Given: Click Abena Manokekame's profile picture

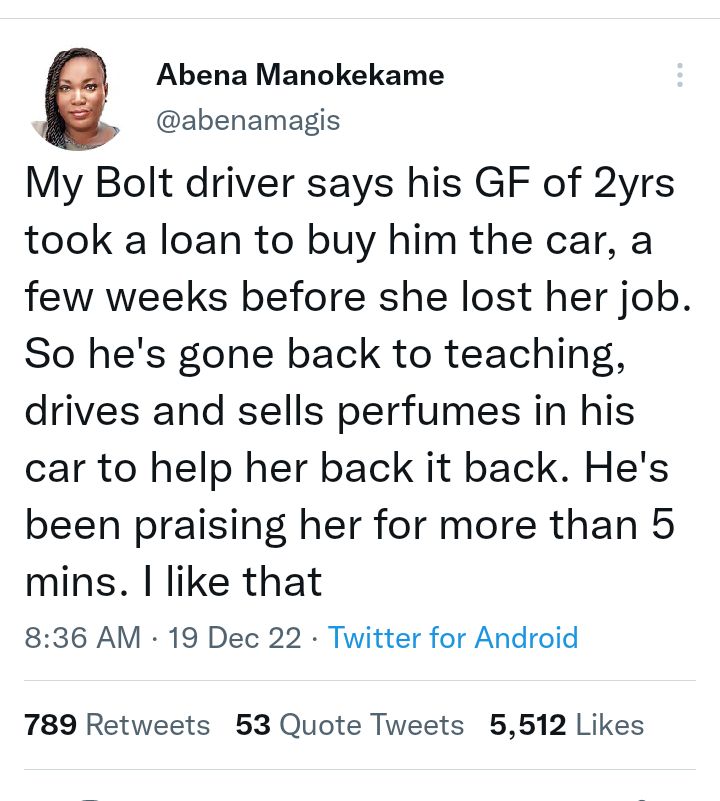Looking at the screenshot, I should tap(77, 98).
